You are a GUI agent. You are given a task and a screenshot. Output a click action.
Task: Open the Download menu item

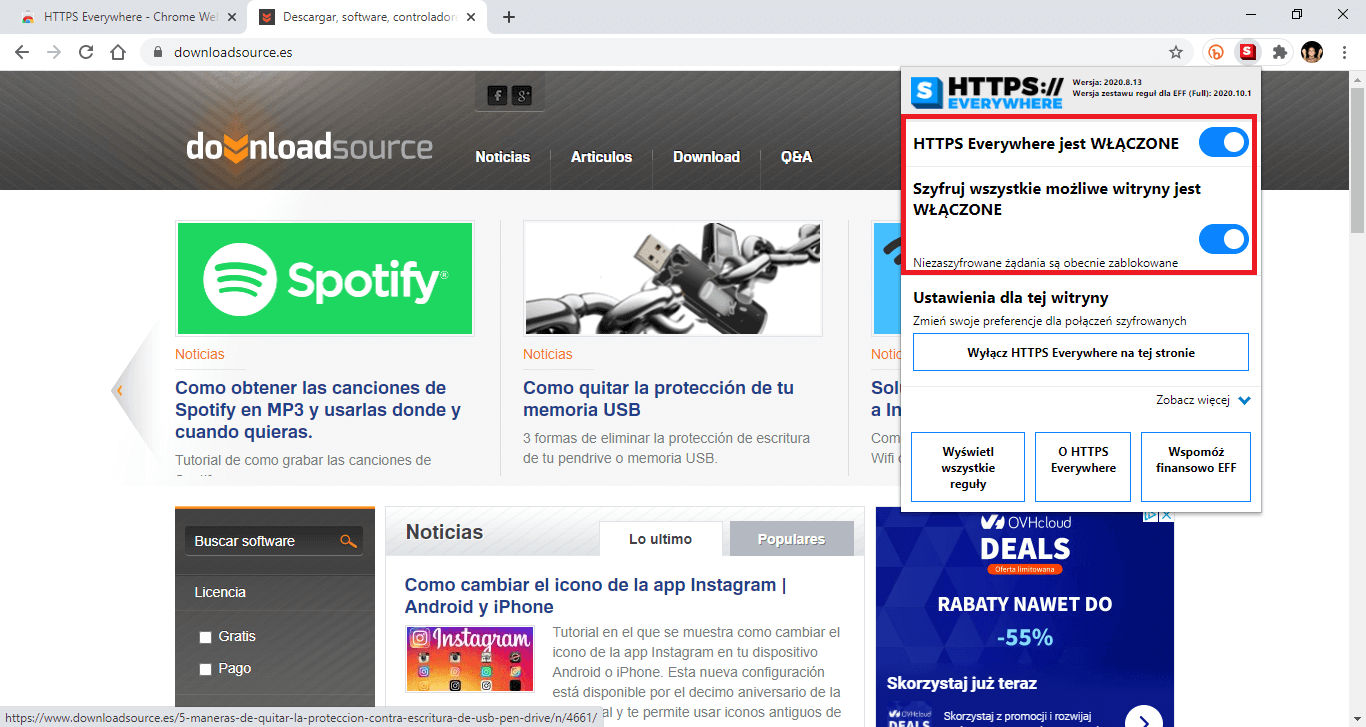[706, 157]
